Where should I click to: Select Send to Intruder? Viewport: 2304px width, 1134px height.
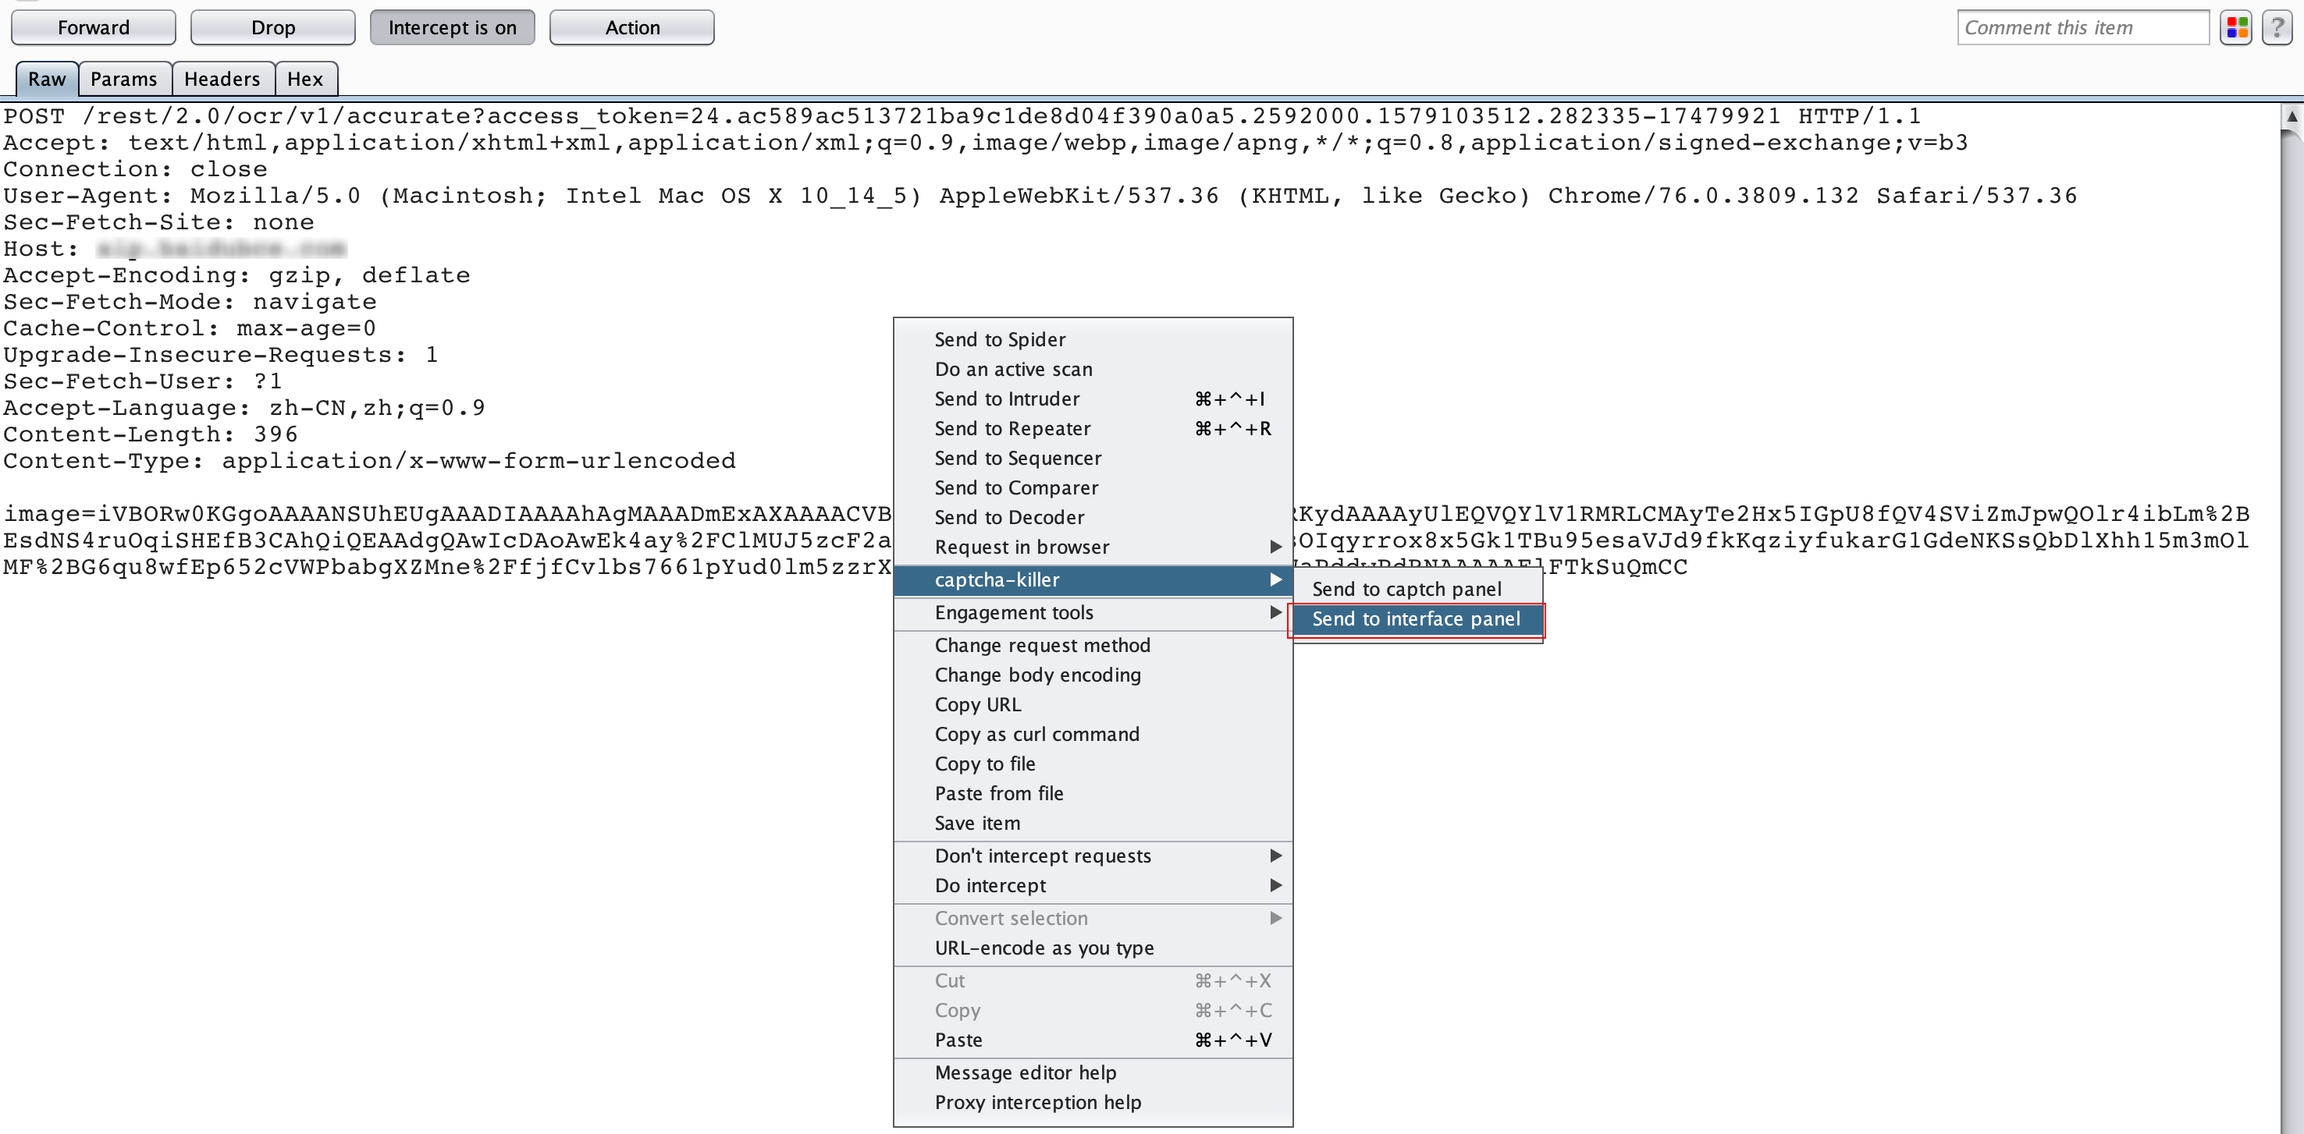tap(1007, 399)
